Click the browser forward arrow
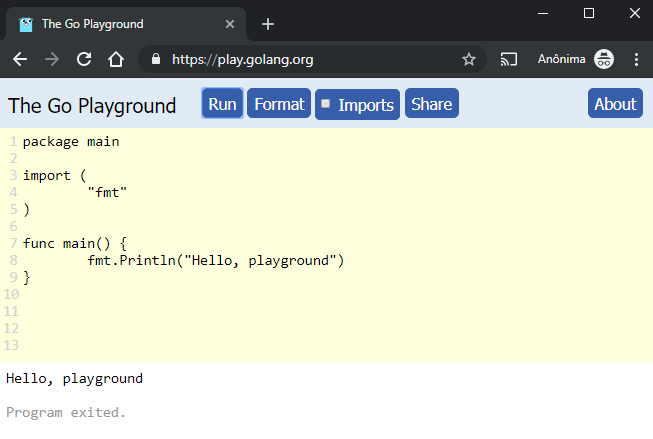 tap(52, 59)
